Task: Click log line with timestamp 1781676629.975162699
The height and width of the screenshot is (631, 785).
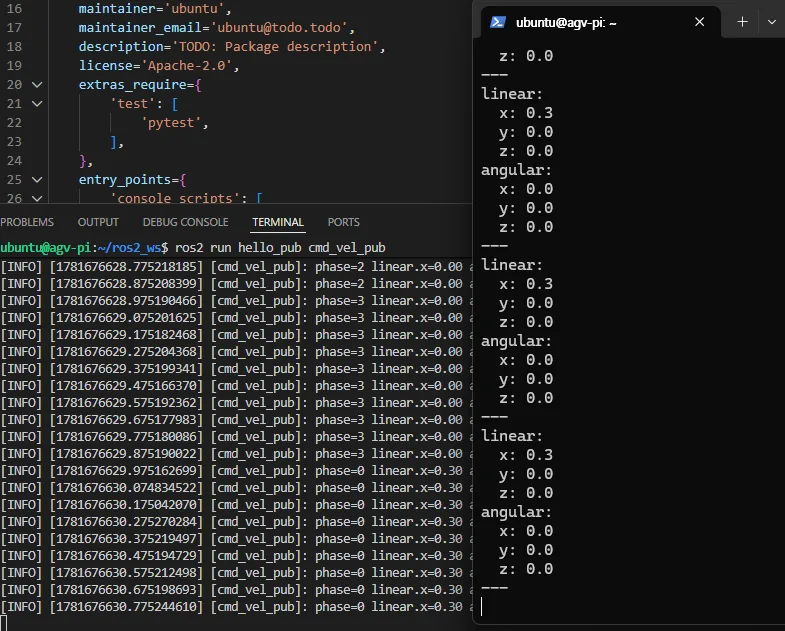Action: (236, 471)
